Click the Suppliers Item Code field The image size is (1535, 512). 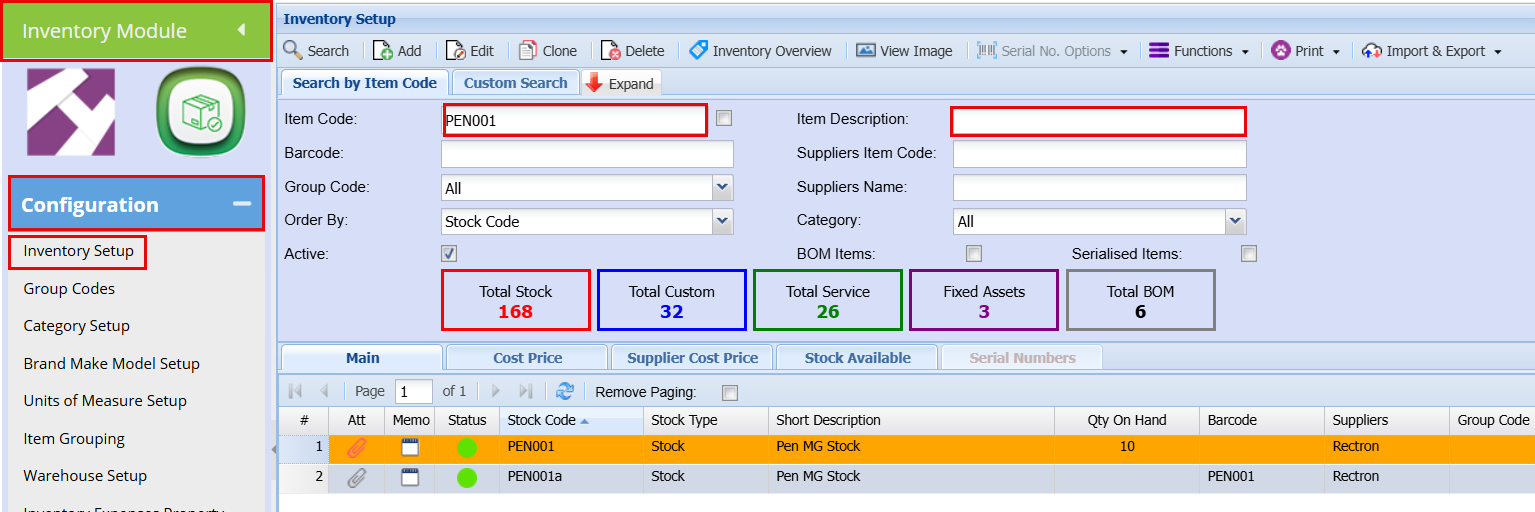[1100, 154]
